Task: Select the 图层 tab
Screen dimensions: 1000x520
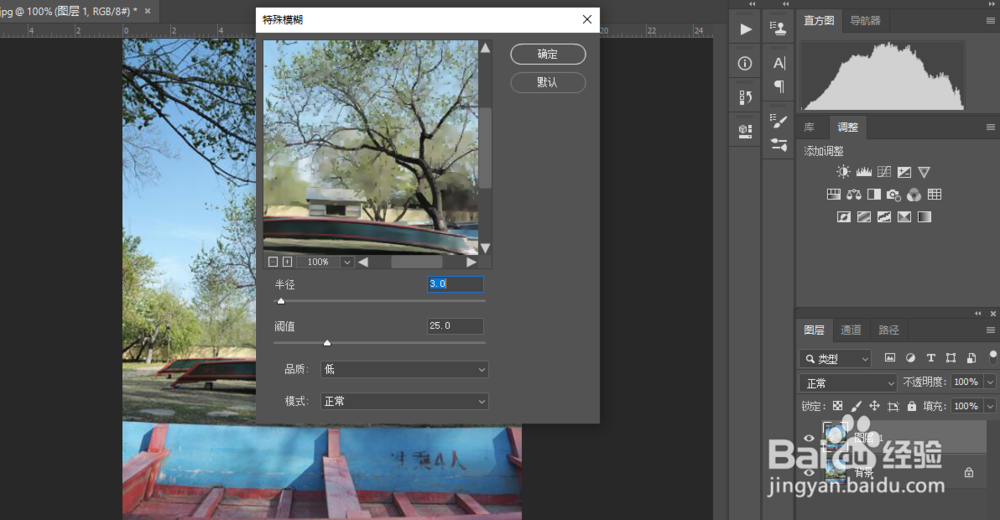Action: (x=814, y=330)
